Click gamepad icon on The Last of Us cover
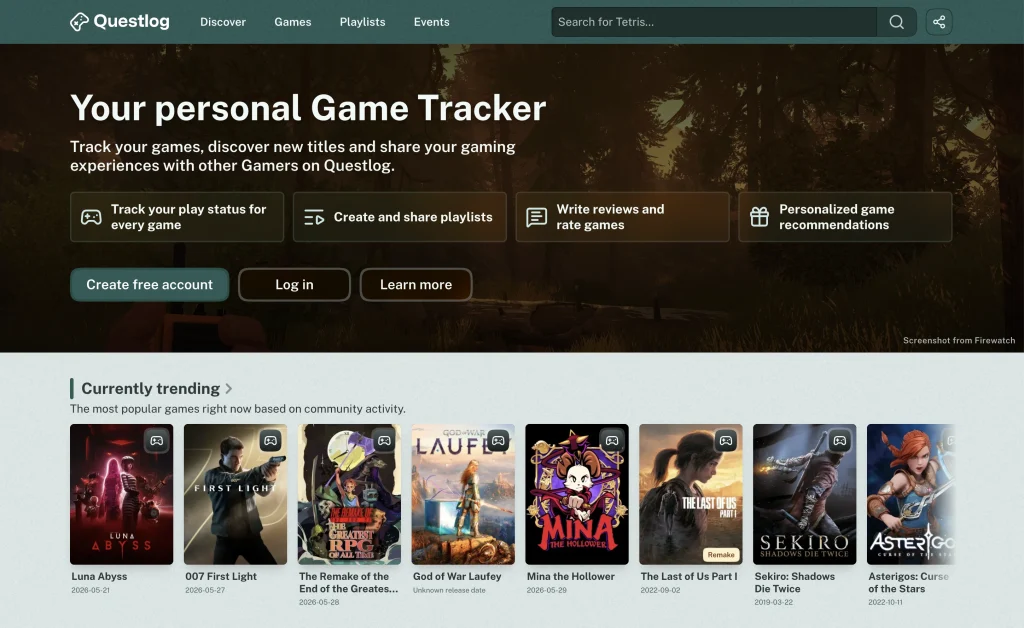Image resolution: width=1024 pixels, height=628 pixels. click(726, 441)
